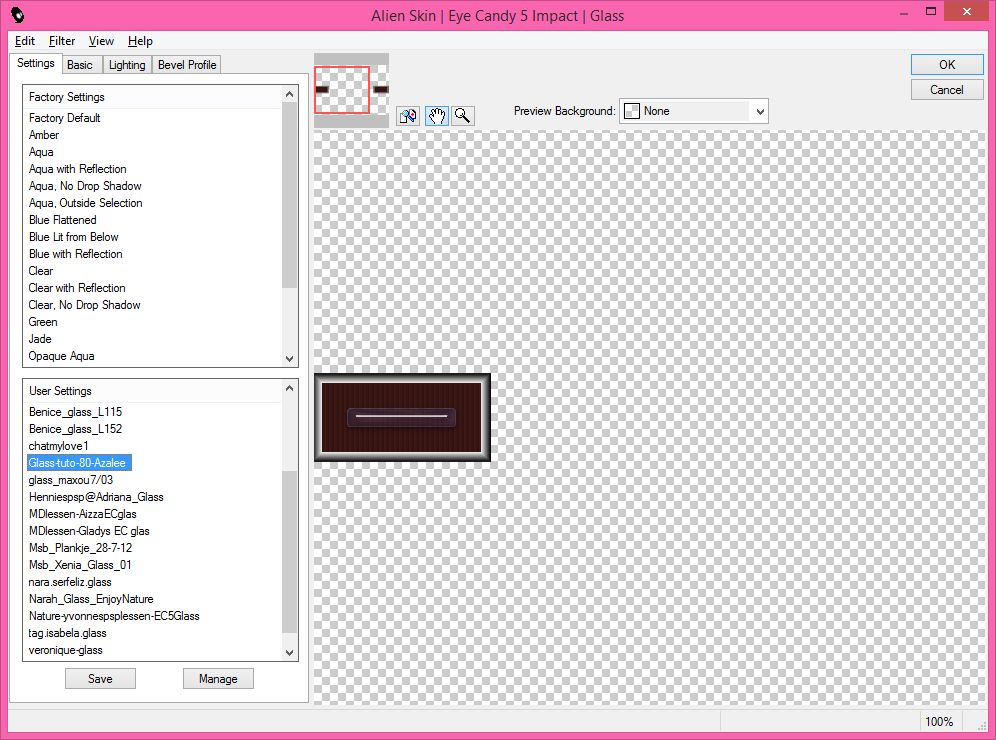Select Benice_glass_L115 user setting
Screen dimensions: 996x740
(x=76, y=412)
